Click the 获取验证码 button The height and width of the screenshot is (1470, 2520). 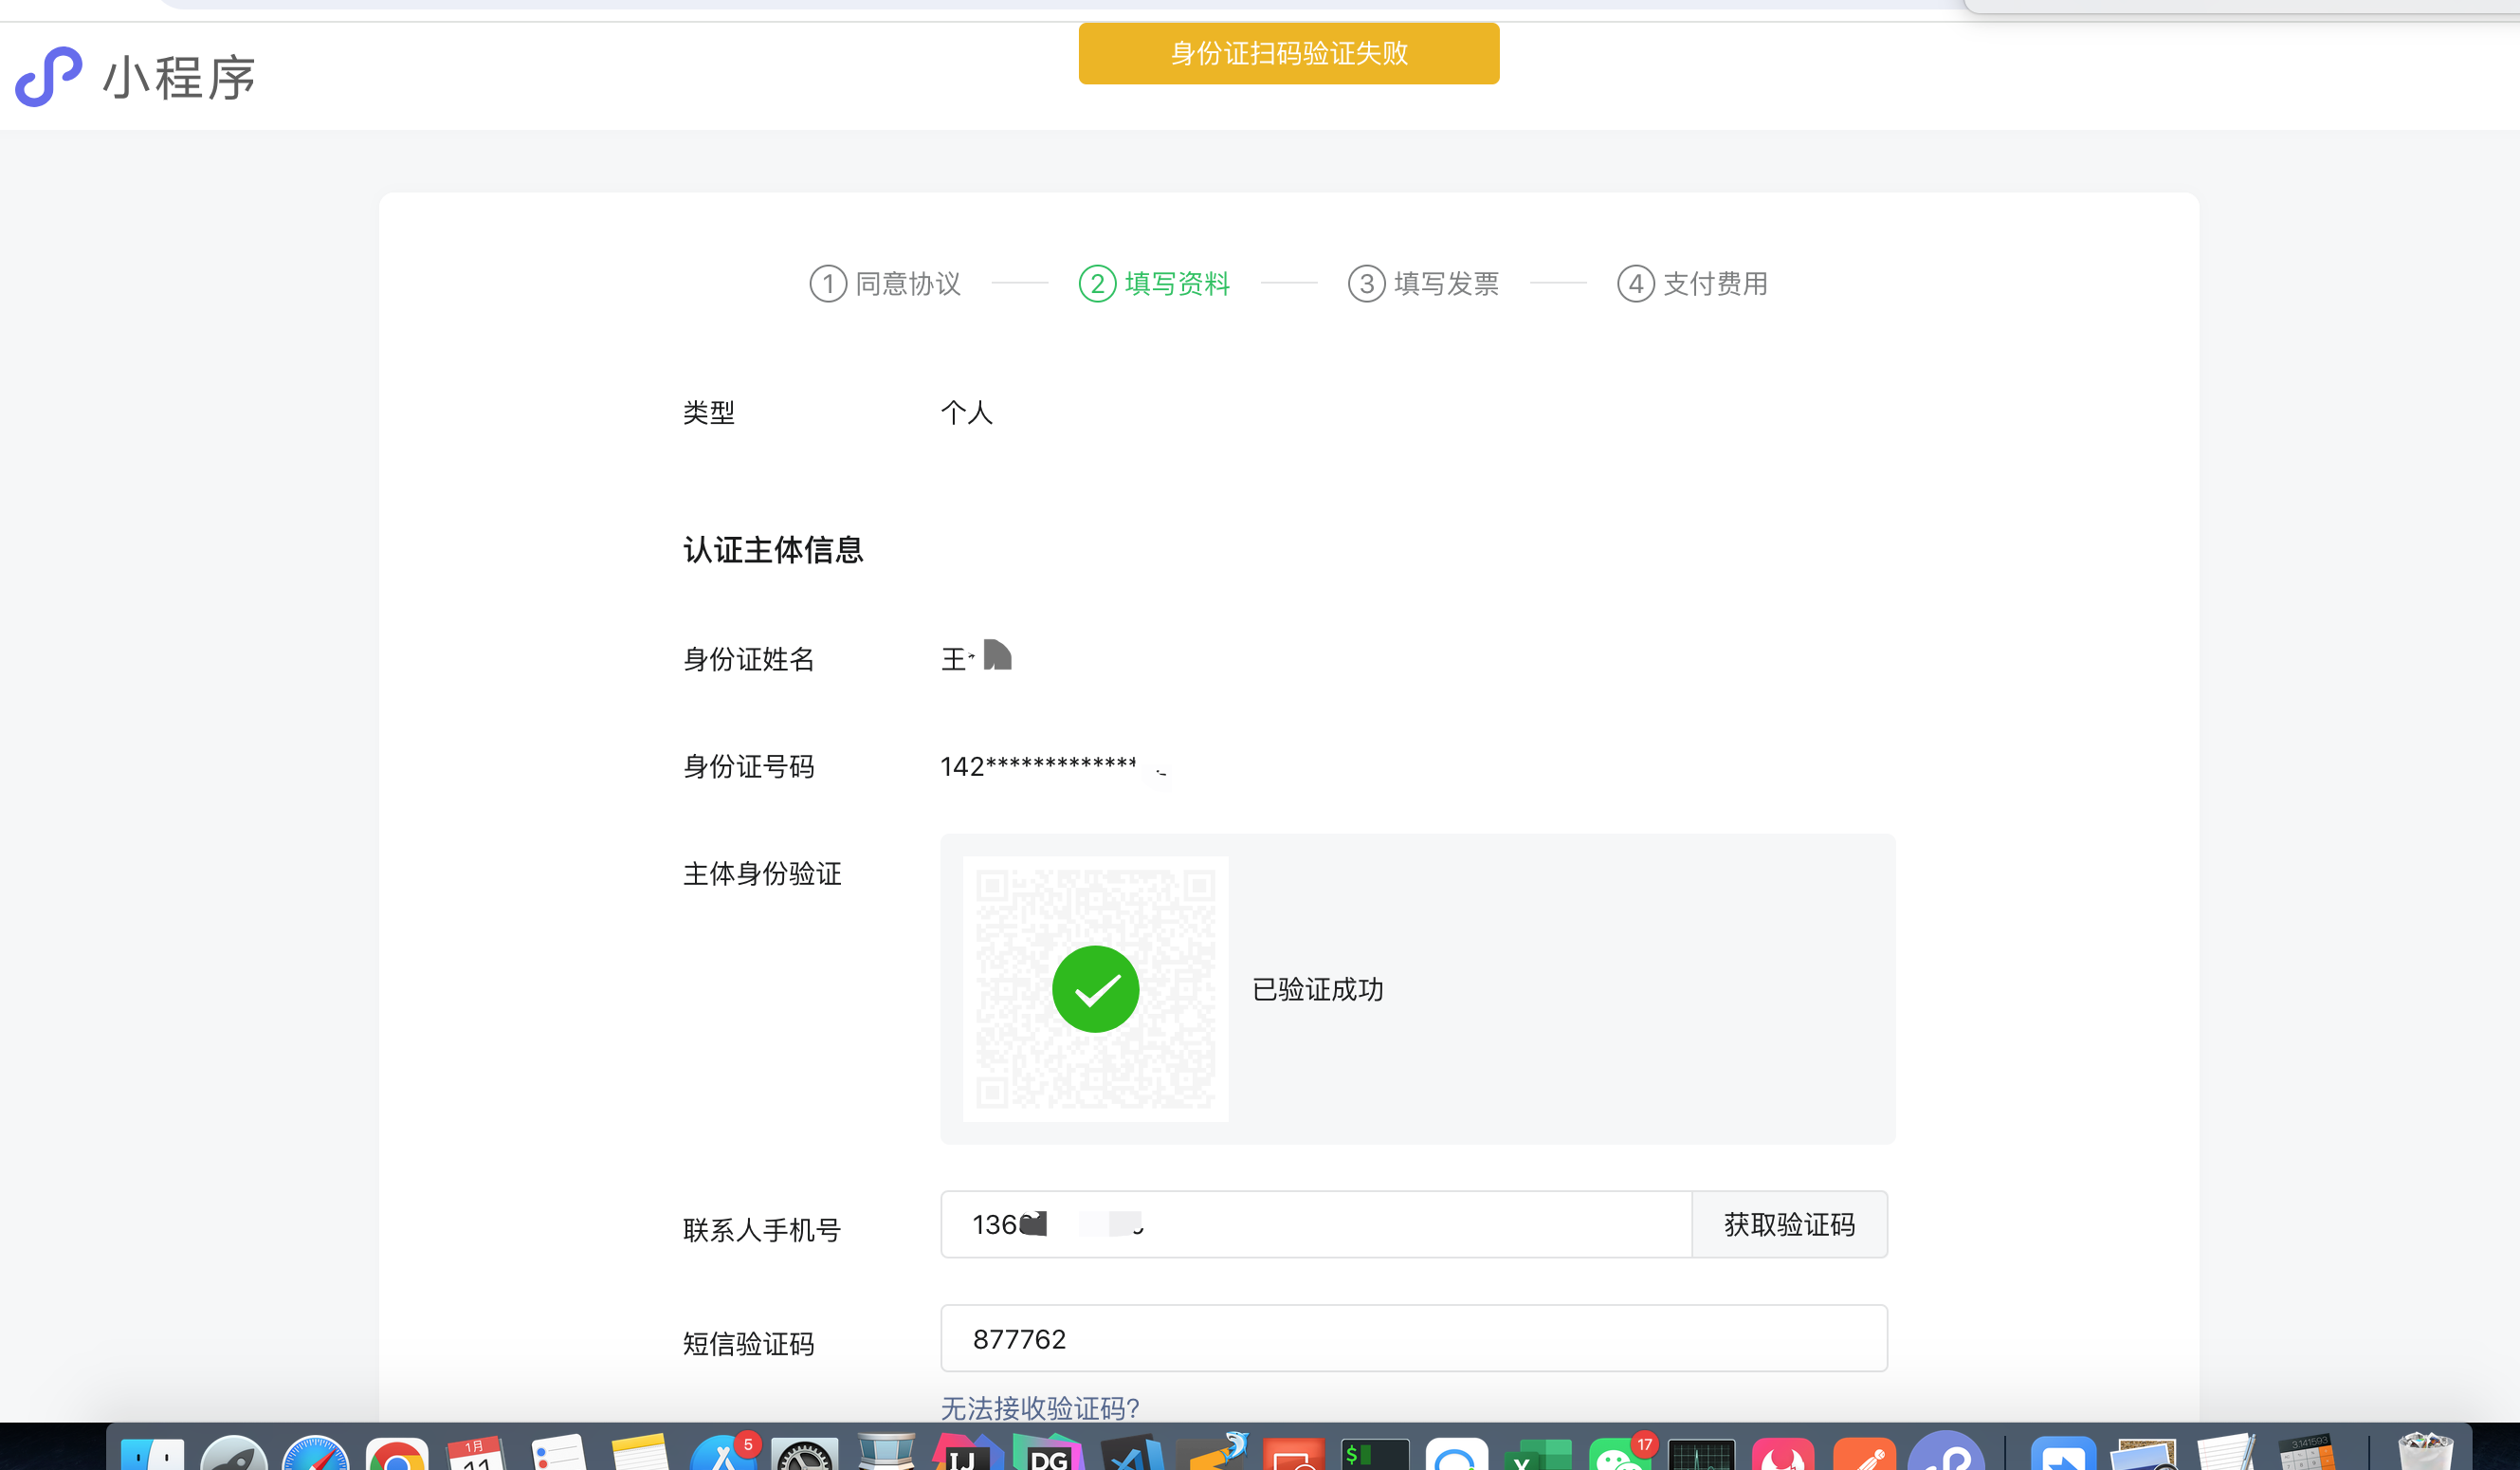pyautogui.click(x=1788, y=1224)
